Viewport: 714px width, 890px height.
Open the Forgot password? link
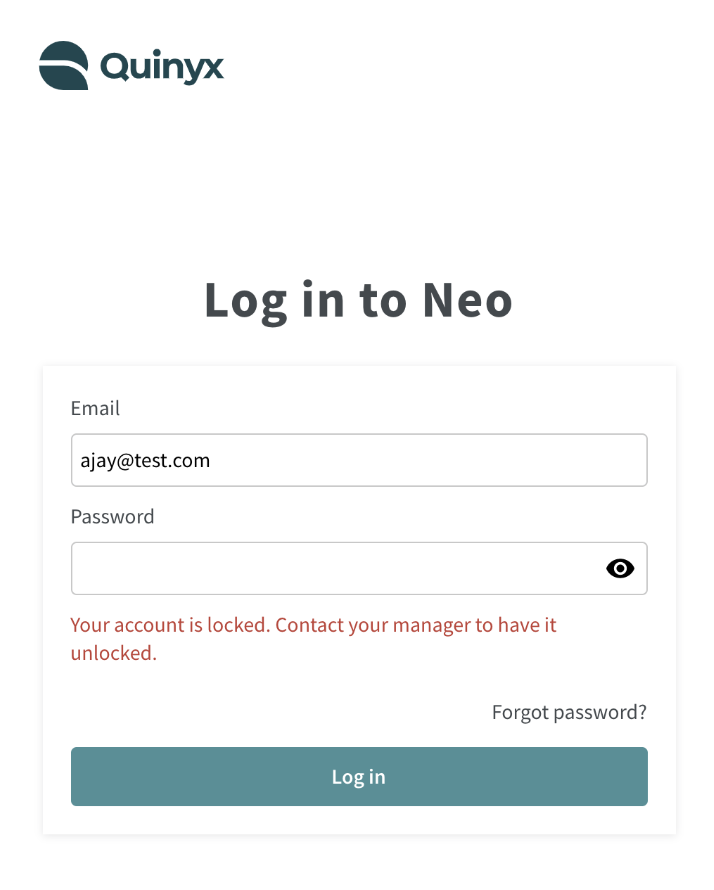(x=569, y=712)
